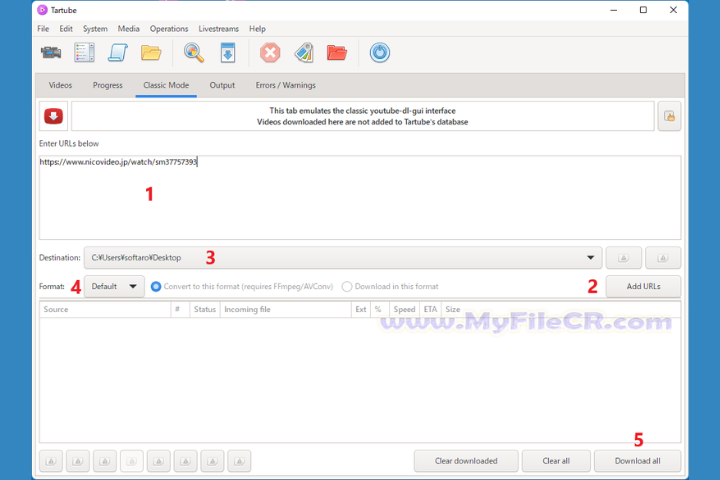
Task: Switch to the Output tab
Action: click(222, 85)
